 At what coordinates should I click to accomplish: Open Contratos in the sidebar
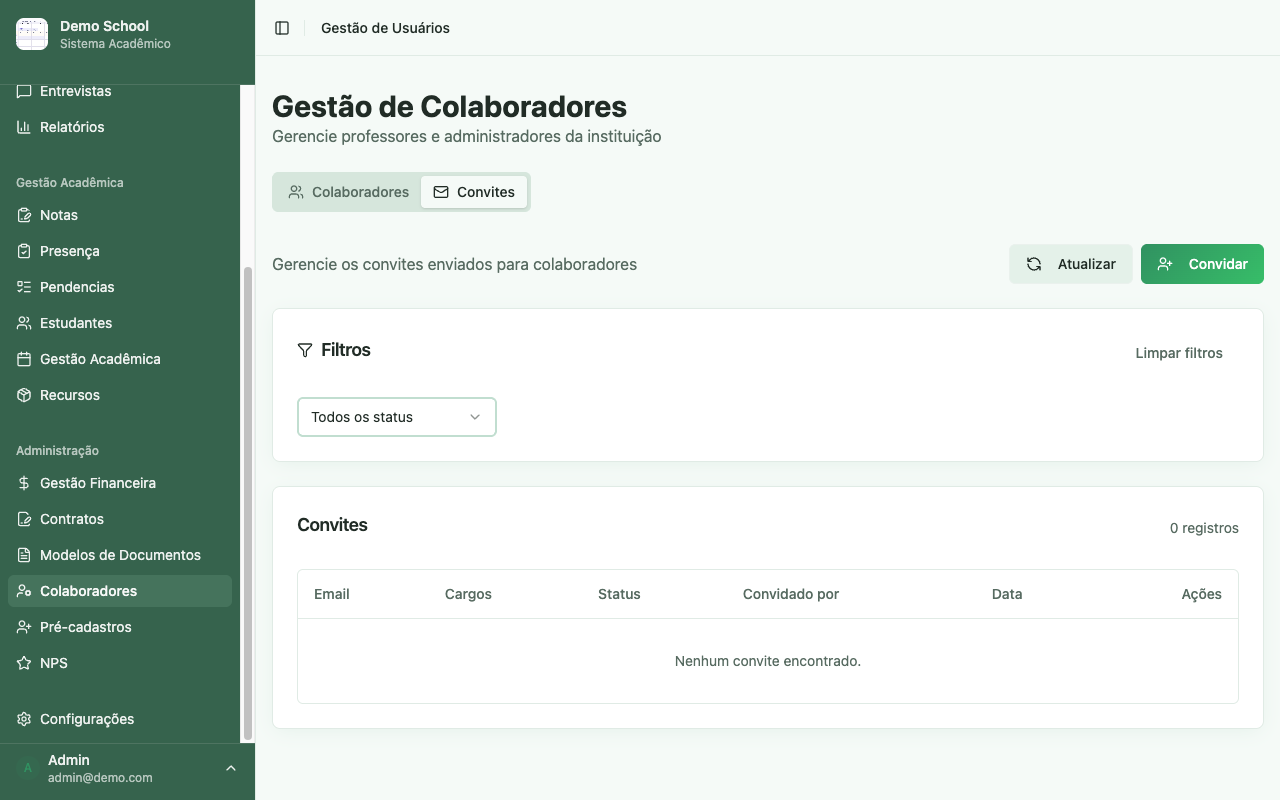pos(120,519)
